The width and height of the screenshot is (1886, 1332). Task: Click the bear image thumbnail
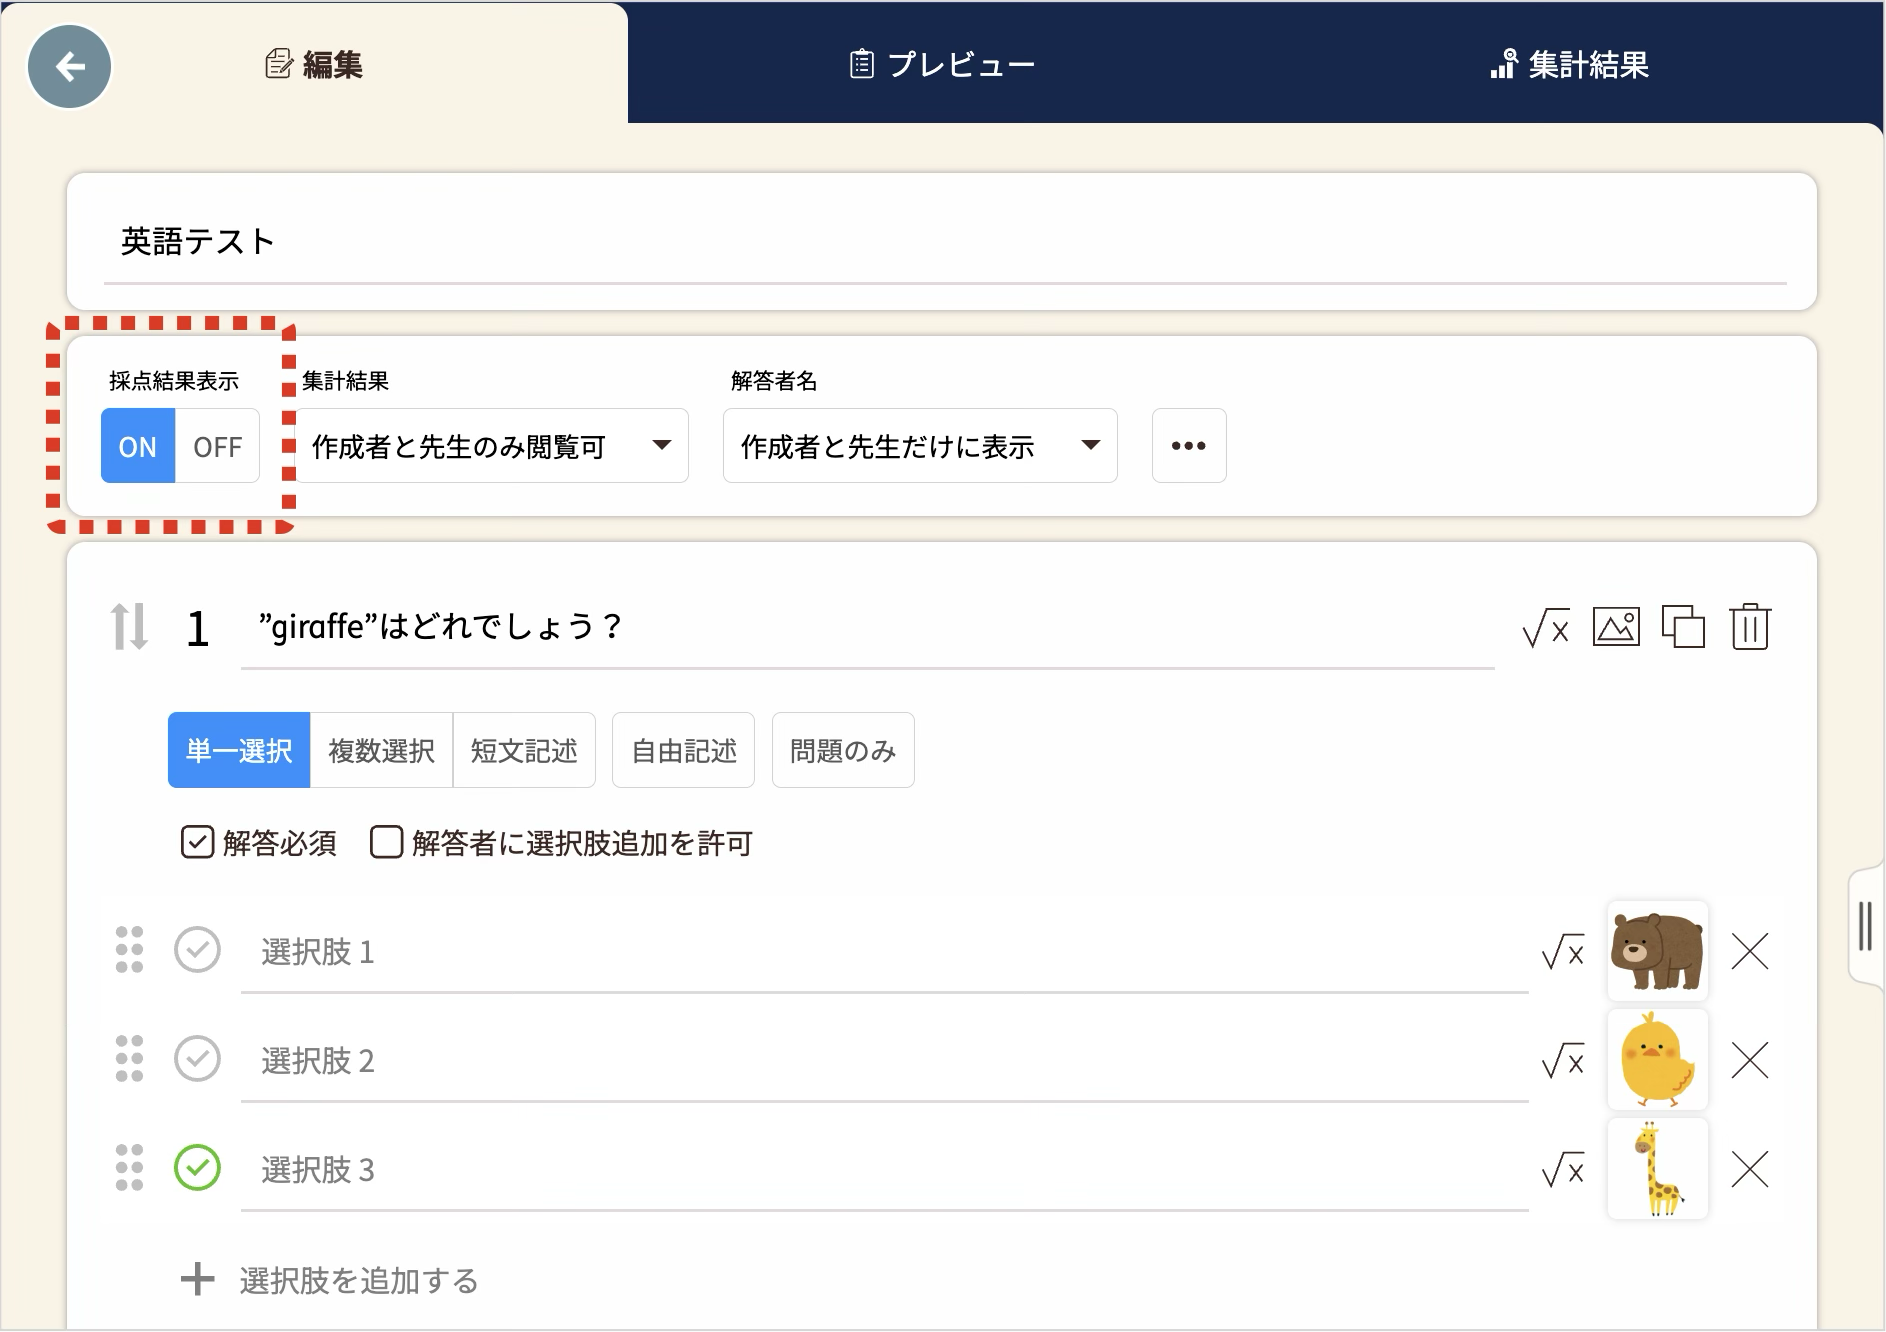point(1657,951)
